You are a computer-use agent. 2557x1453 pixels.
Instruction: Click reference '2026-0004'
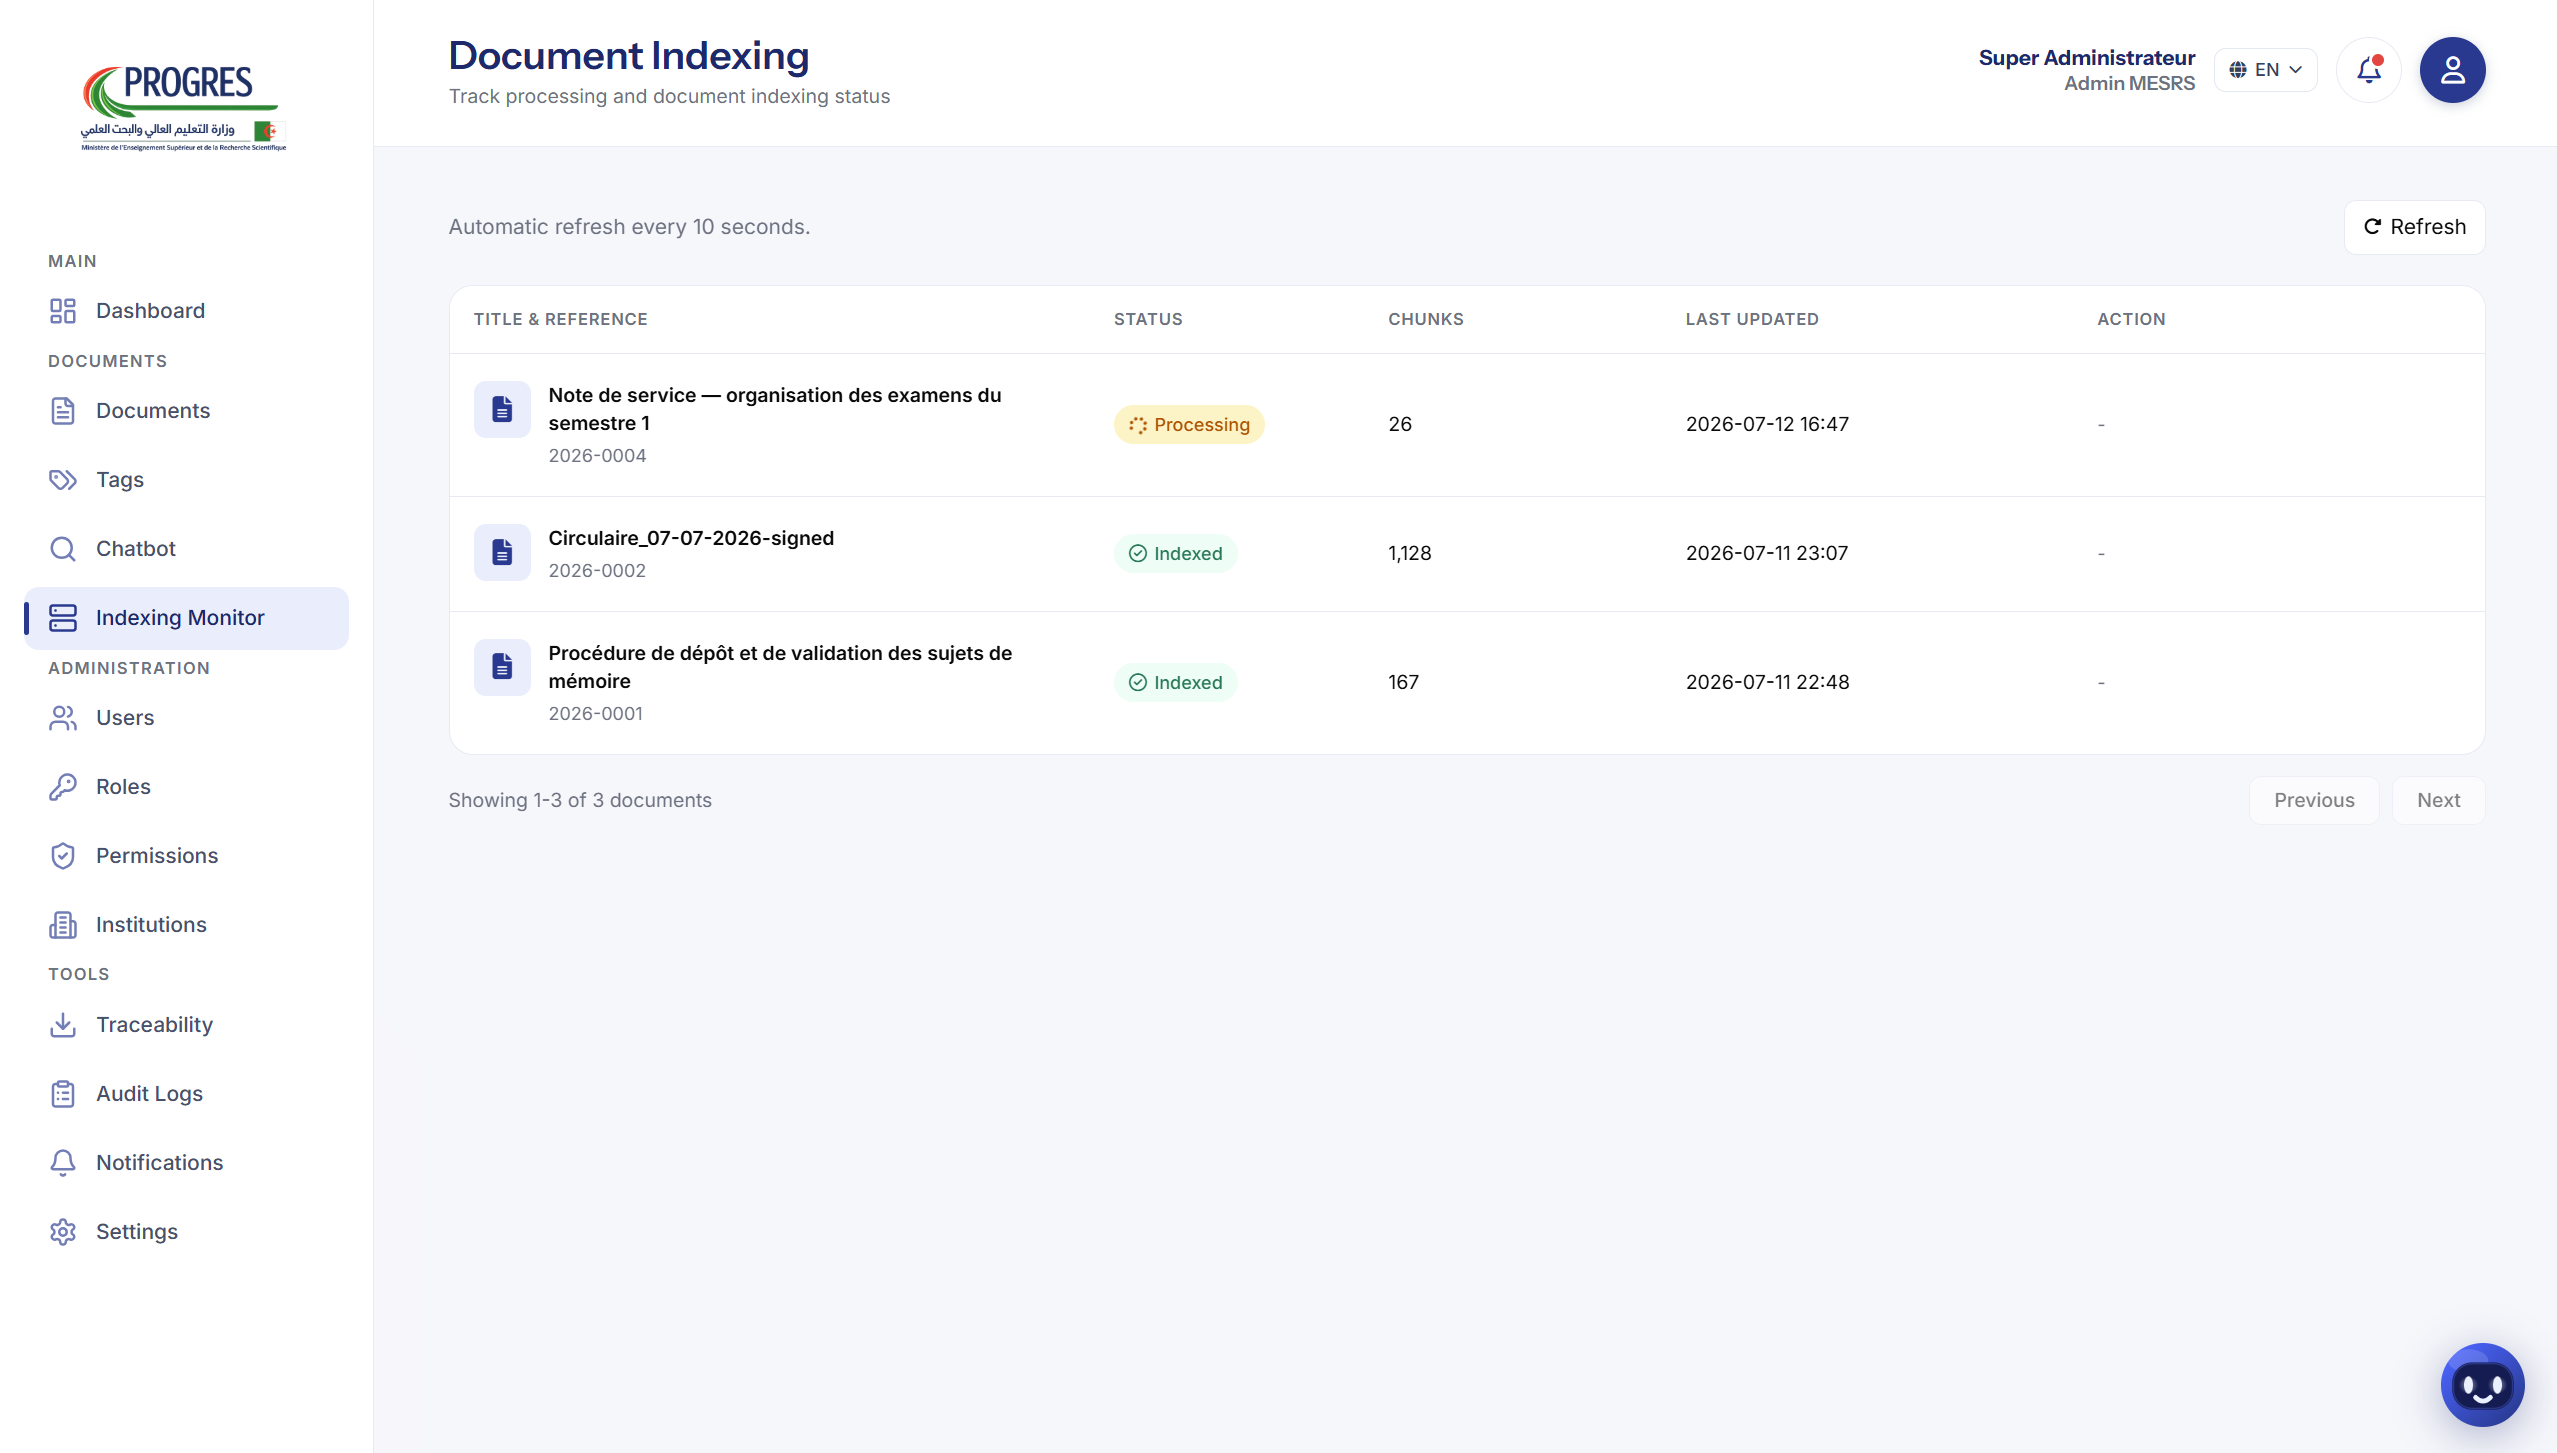[x=597, y=456]
